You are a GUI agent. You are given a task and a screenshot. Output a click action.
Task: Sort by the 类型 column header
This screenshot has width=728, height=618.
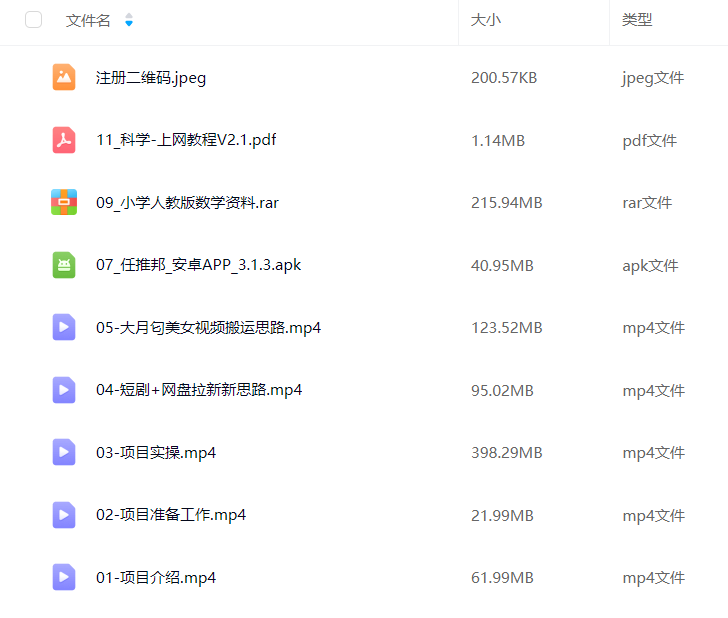[637, 21]
